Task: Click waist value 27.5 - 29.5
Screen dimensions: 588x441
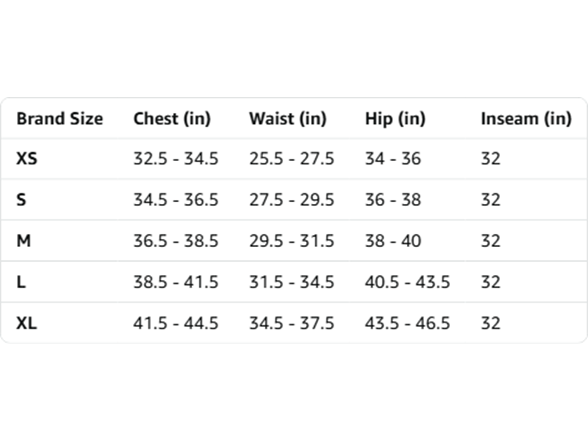Action: (x=292, y=200)
